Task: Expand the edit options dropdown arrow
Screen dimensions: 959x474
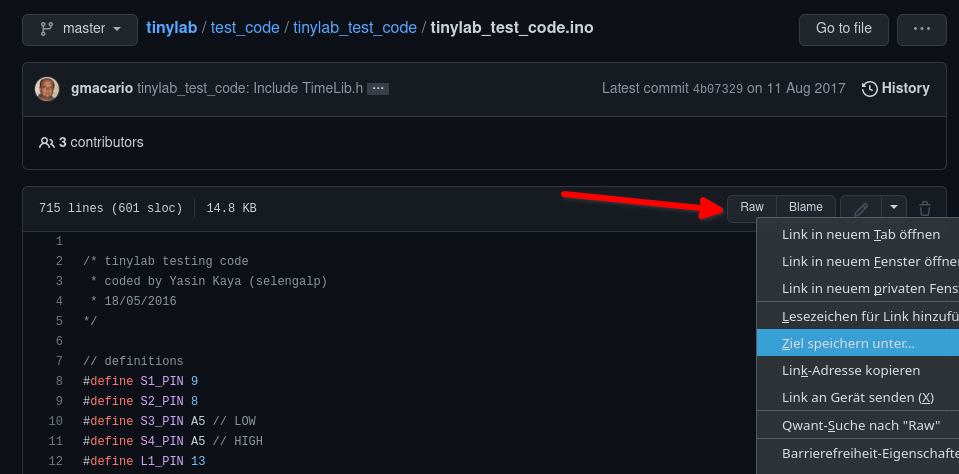Action: click(x=894, y=207)
